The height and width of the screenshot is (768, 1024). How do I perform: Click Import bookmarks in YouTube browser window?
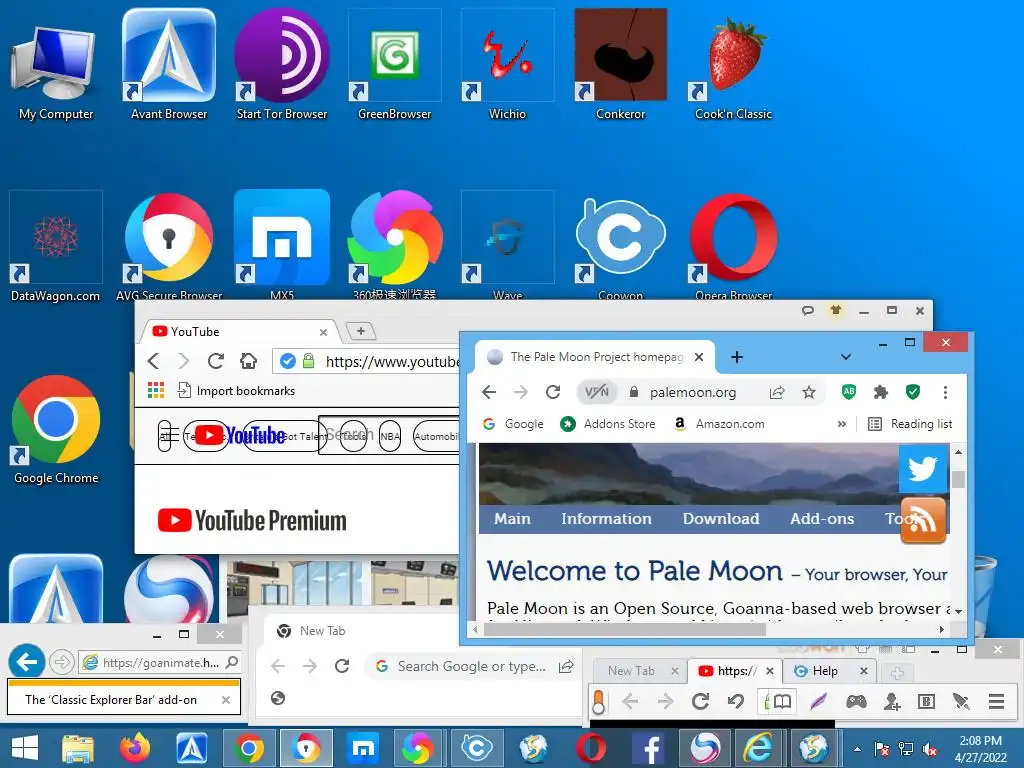pos(236,391)
